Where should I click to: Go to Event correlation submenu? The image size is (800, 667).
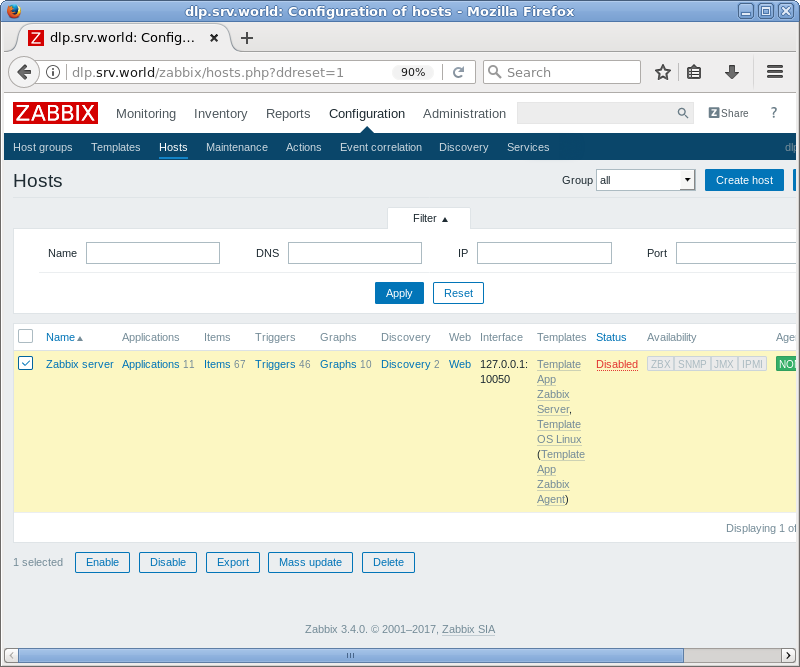381,147
